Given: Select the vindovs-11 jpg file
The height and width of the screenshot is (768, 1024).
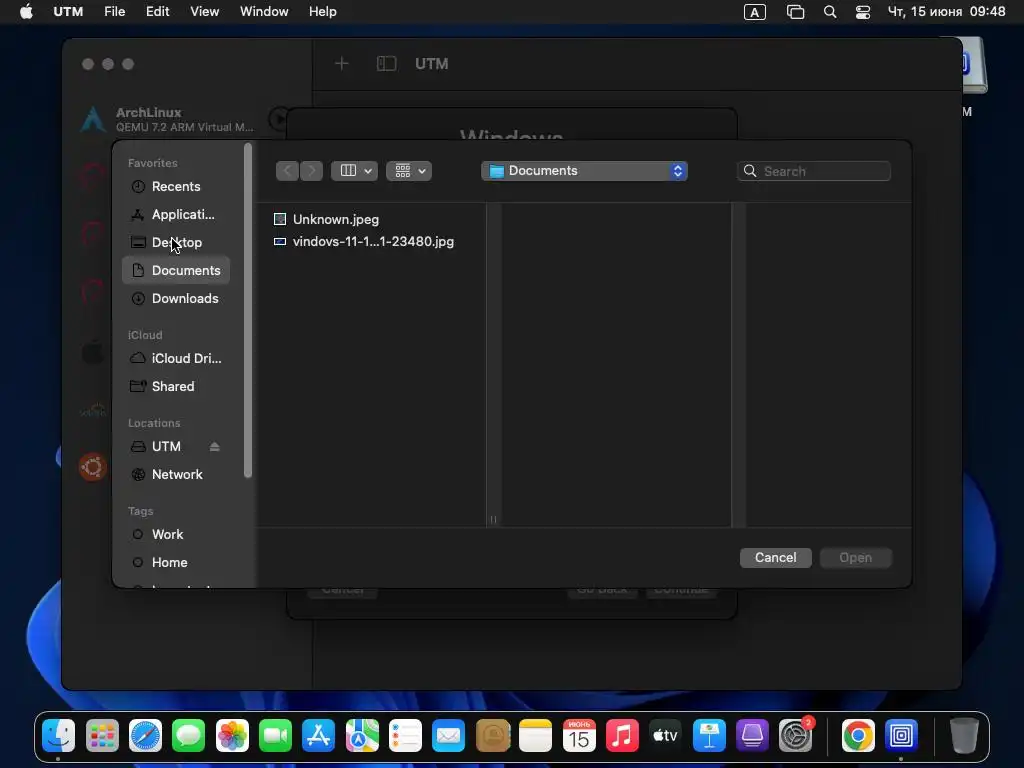Looking at the screenshot, I should point(372,242).
